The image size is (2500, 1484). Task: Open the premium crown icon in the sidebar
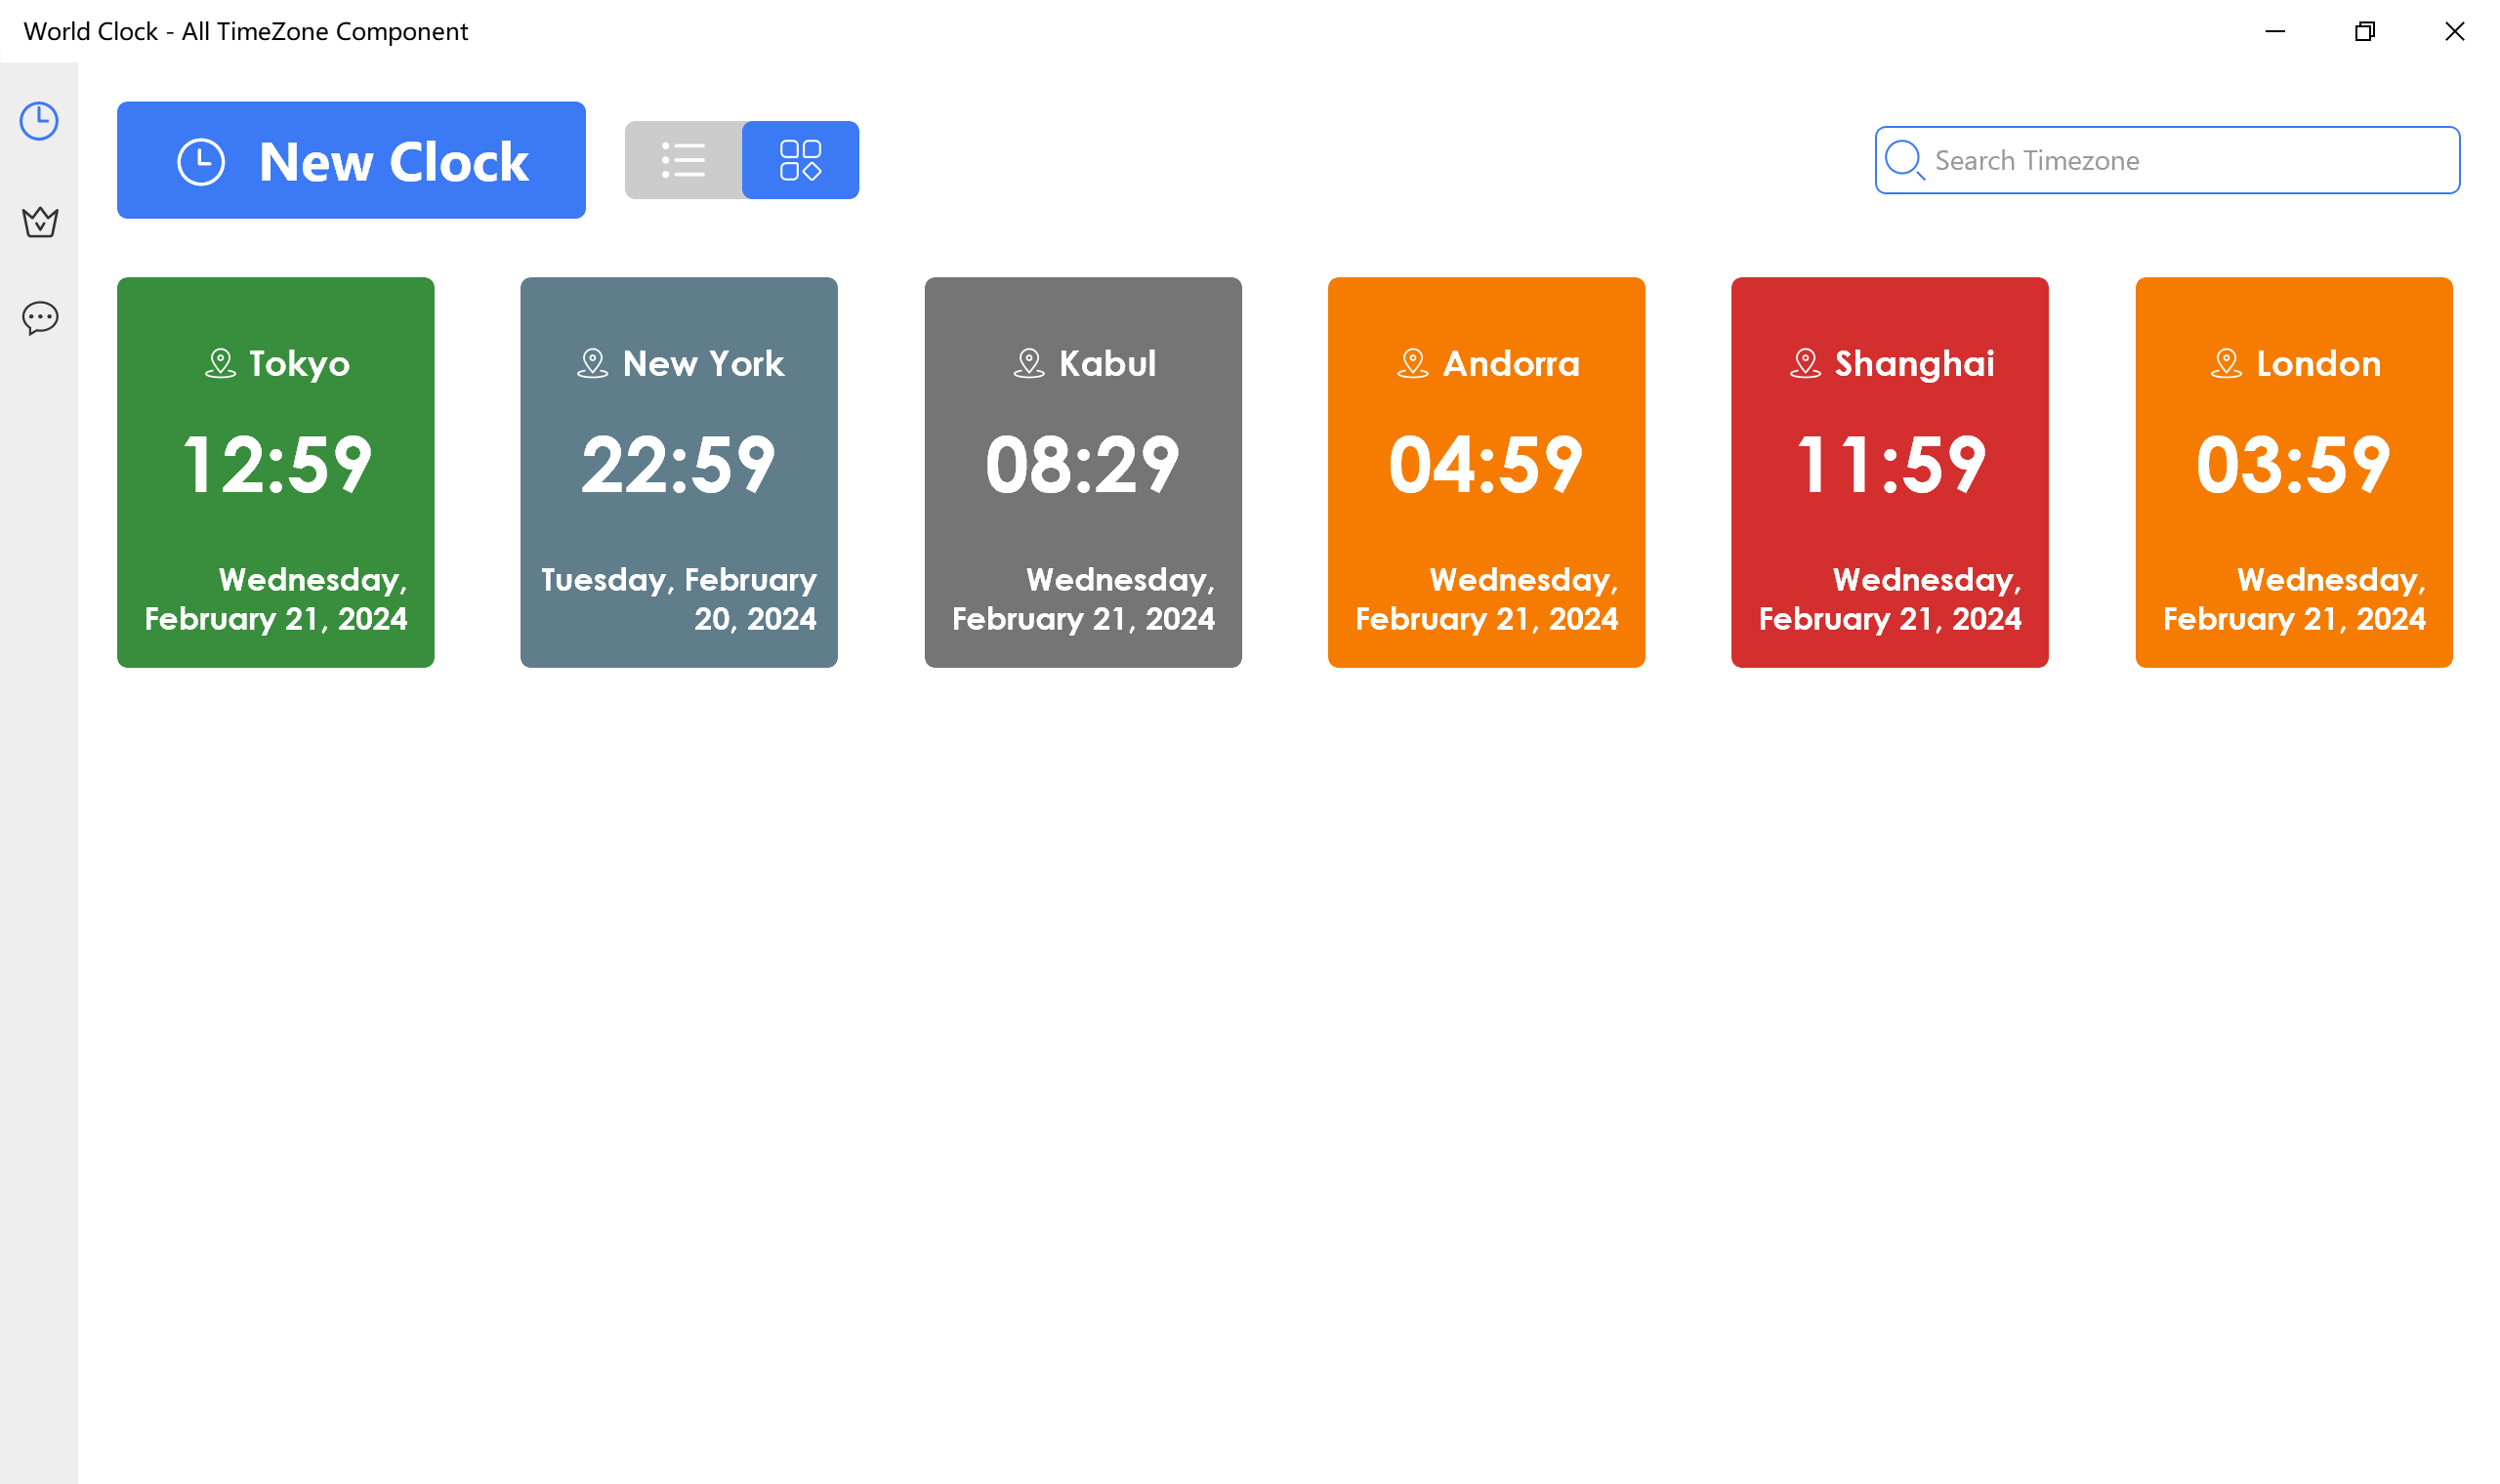click(39, 222)
